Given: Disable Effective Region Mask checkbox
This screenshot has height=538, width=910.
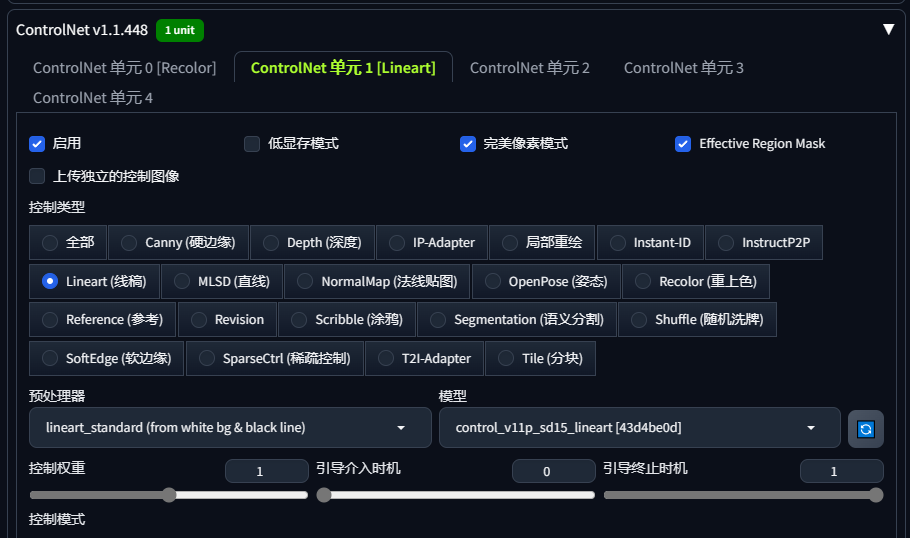Looking at the screenshot, I should pyautogui.click(x=683, y=143).
